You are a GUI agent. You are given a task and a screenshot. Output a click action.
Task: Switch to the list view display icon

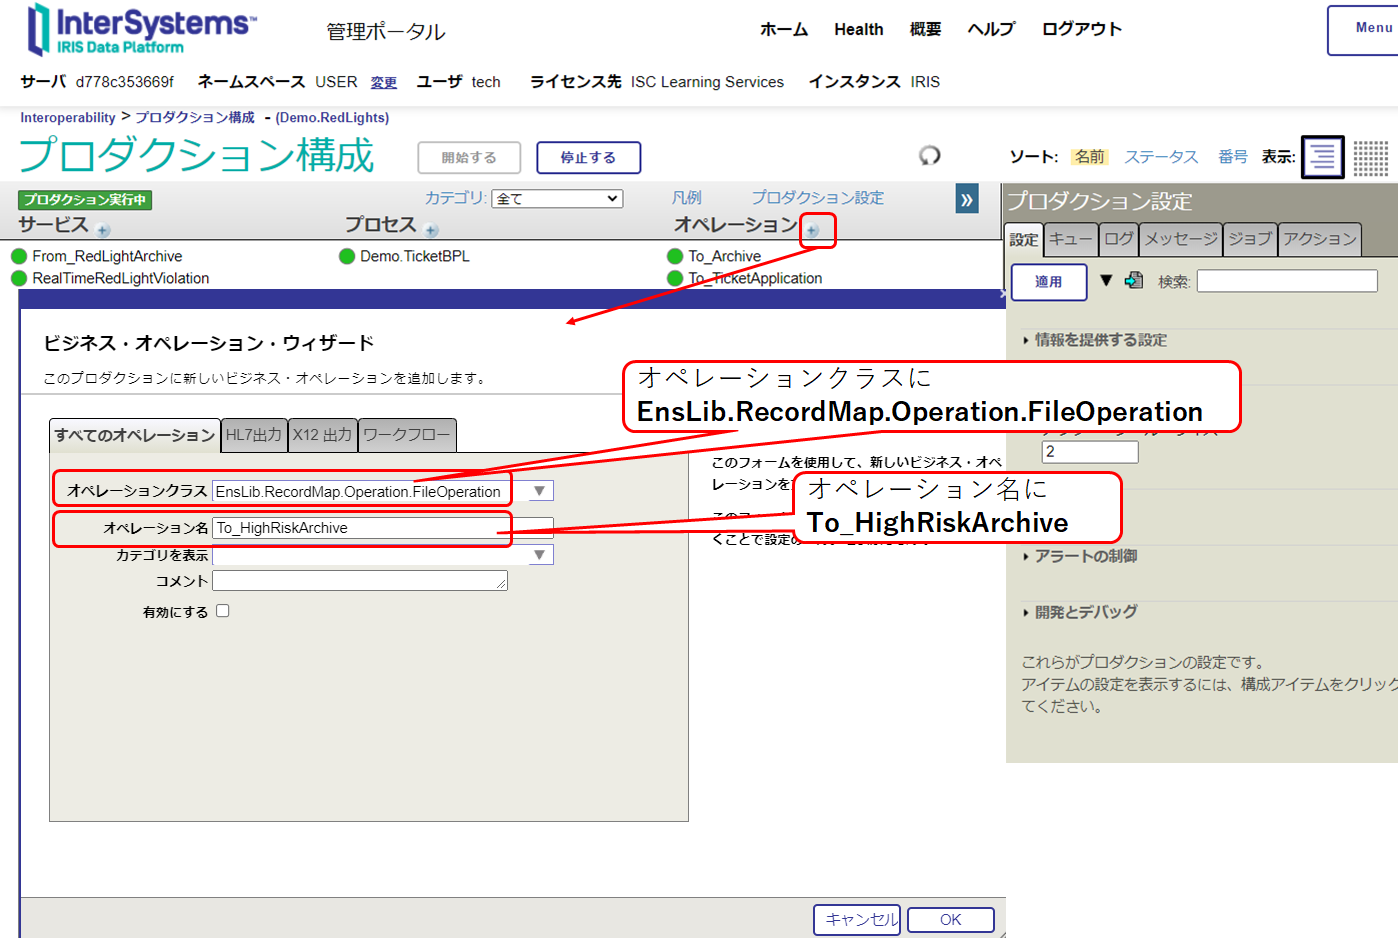(1322, 157)
